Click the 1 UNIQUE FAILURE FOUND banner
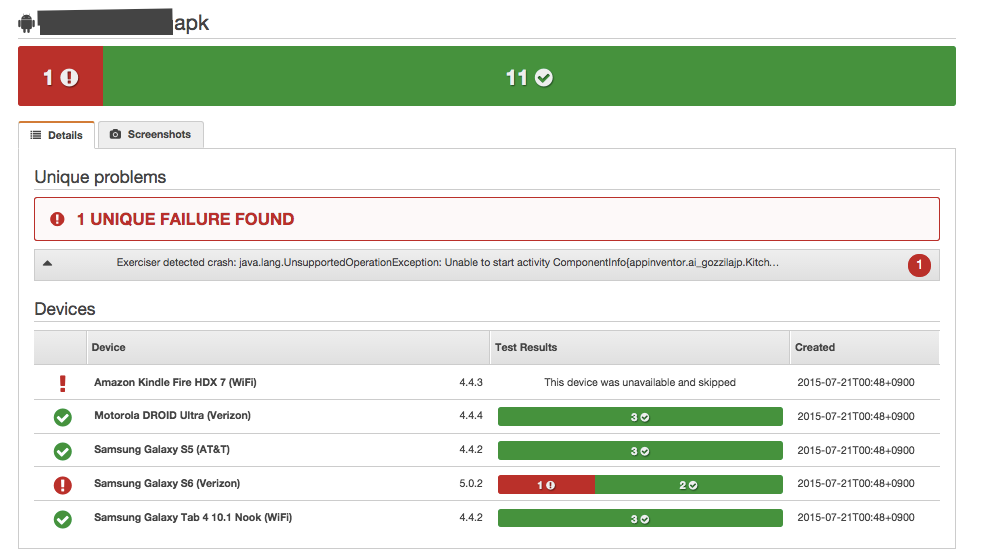The height and width of the screenshot is (549, 984). click(x=487, y=219)
